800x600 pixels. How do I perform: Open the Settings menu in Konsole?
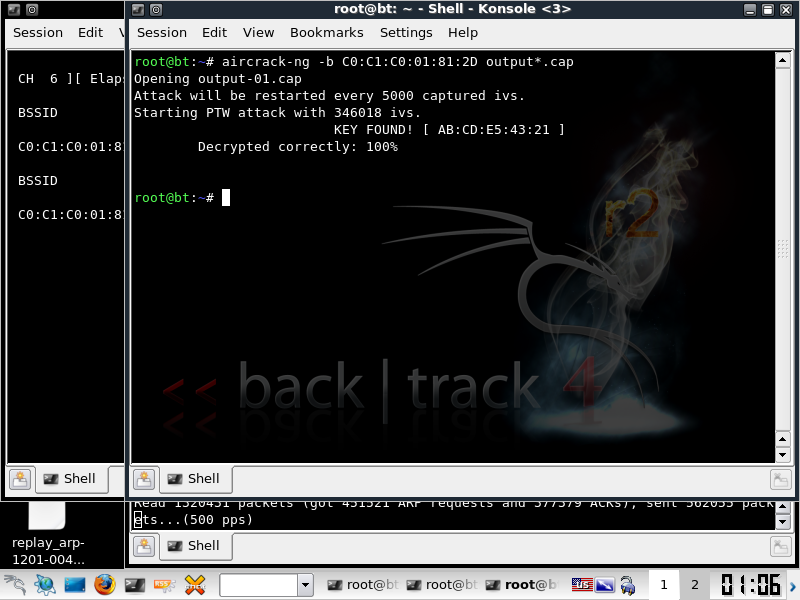pyautogui.click(x=406, y=32)
